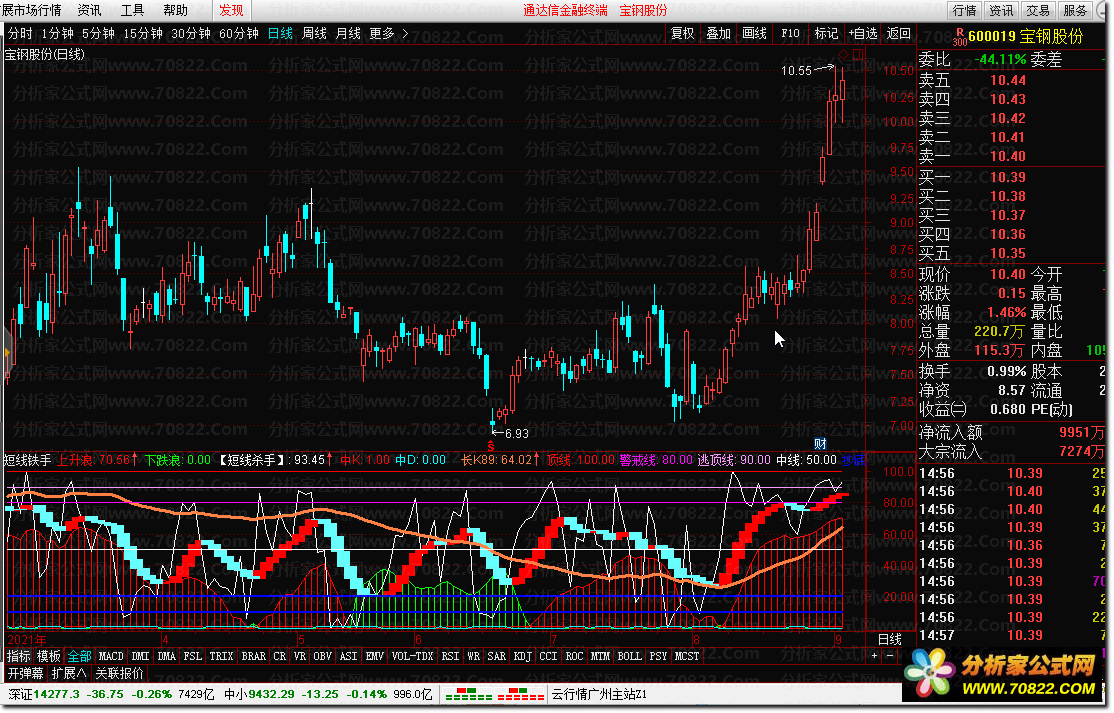Select the 15分钟 period tab
This screenshot has height=713, width=1114.
tap(143, 33)
